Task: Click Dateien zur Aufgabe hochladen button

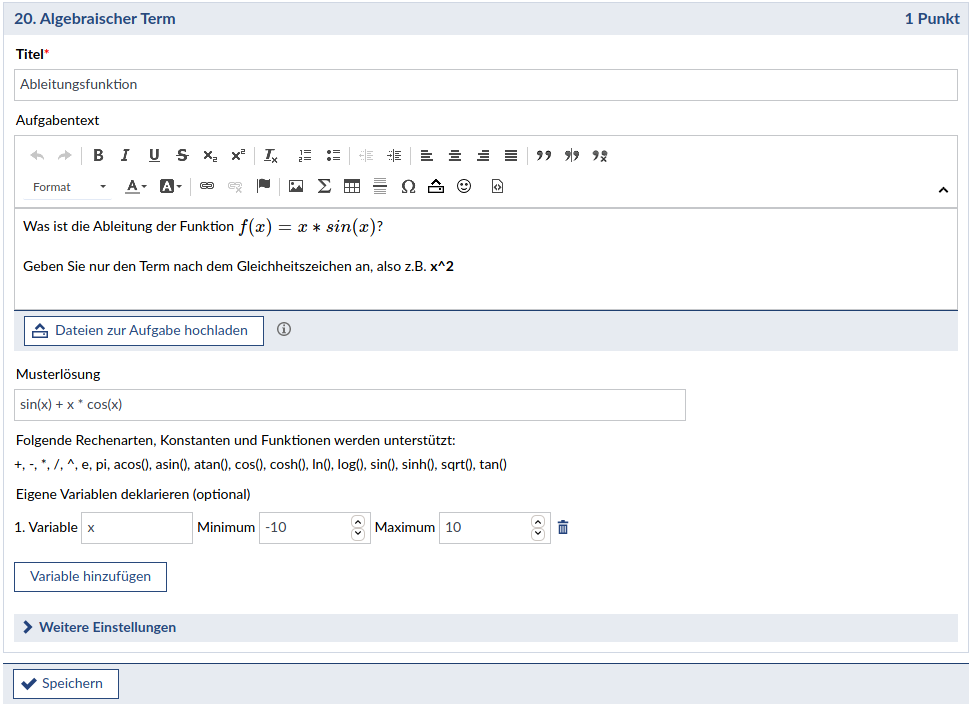Action: [143, 331]
